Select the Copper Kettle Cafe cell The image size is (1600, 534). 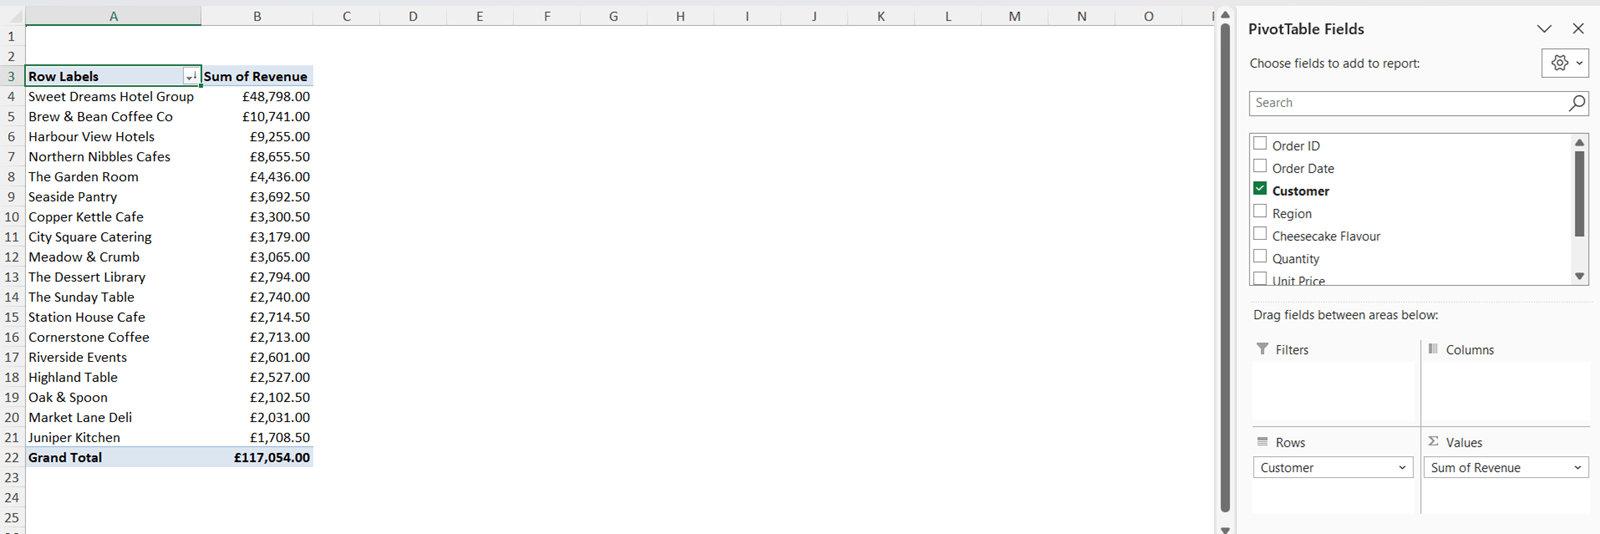[x=113, y=216]
